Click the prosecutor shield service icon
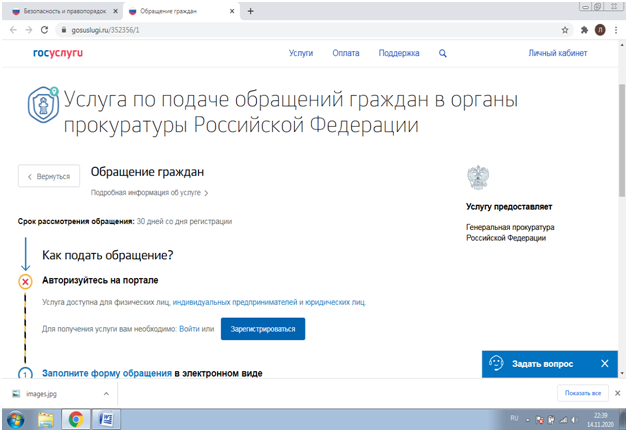 (x=43, y=104)
